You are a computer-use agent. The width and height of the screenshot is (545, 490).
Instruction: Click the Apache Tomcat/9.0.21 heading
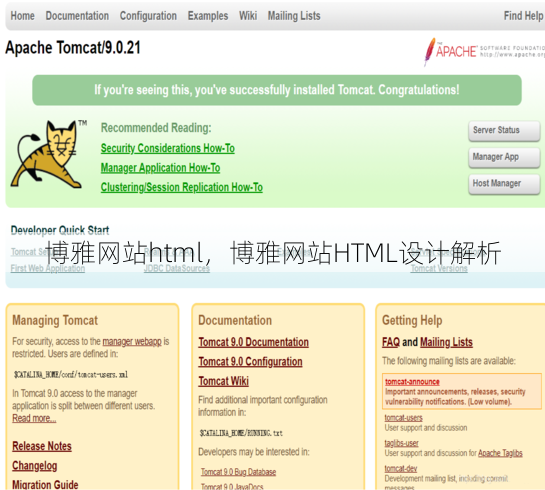(73, 48)
